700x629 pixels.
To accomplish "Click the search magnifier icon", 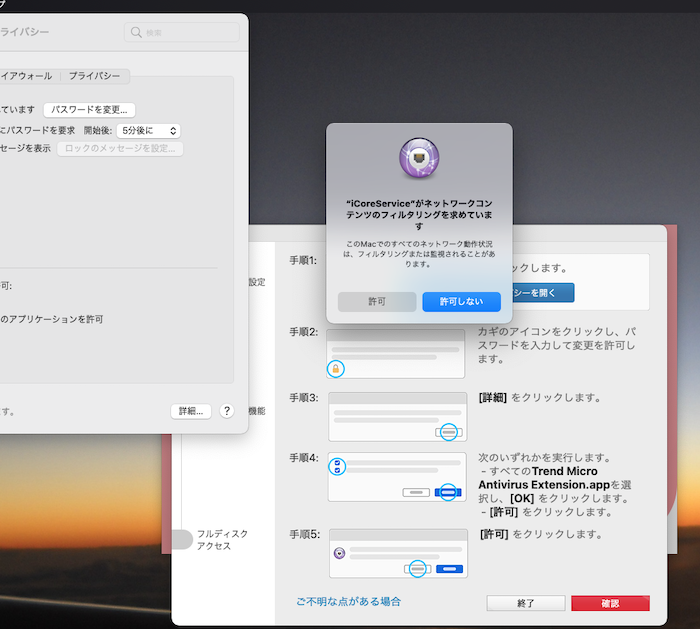I will 136,33.
